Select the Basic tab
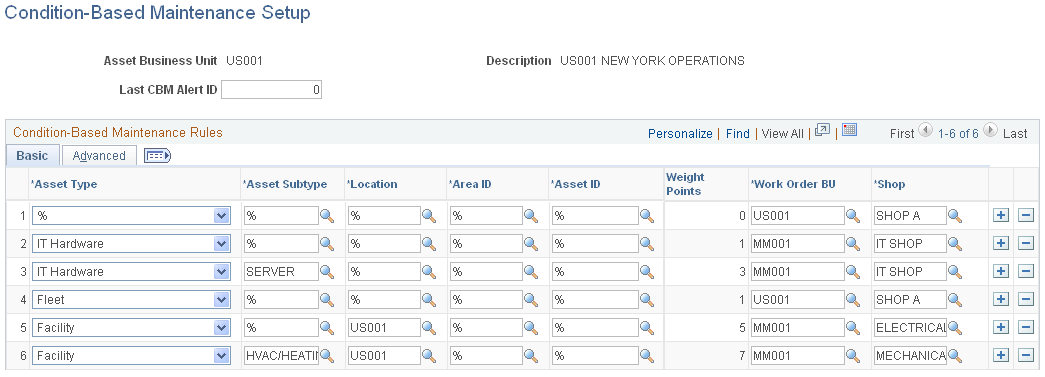 tap(32, 155)
